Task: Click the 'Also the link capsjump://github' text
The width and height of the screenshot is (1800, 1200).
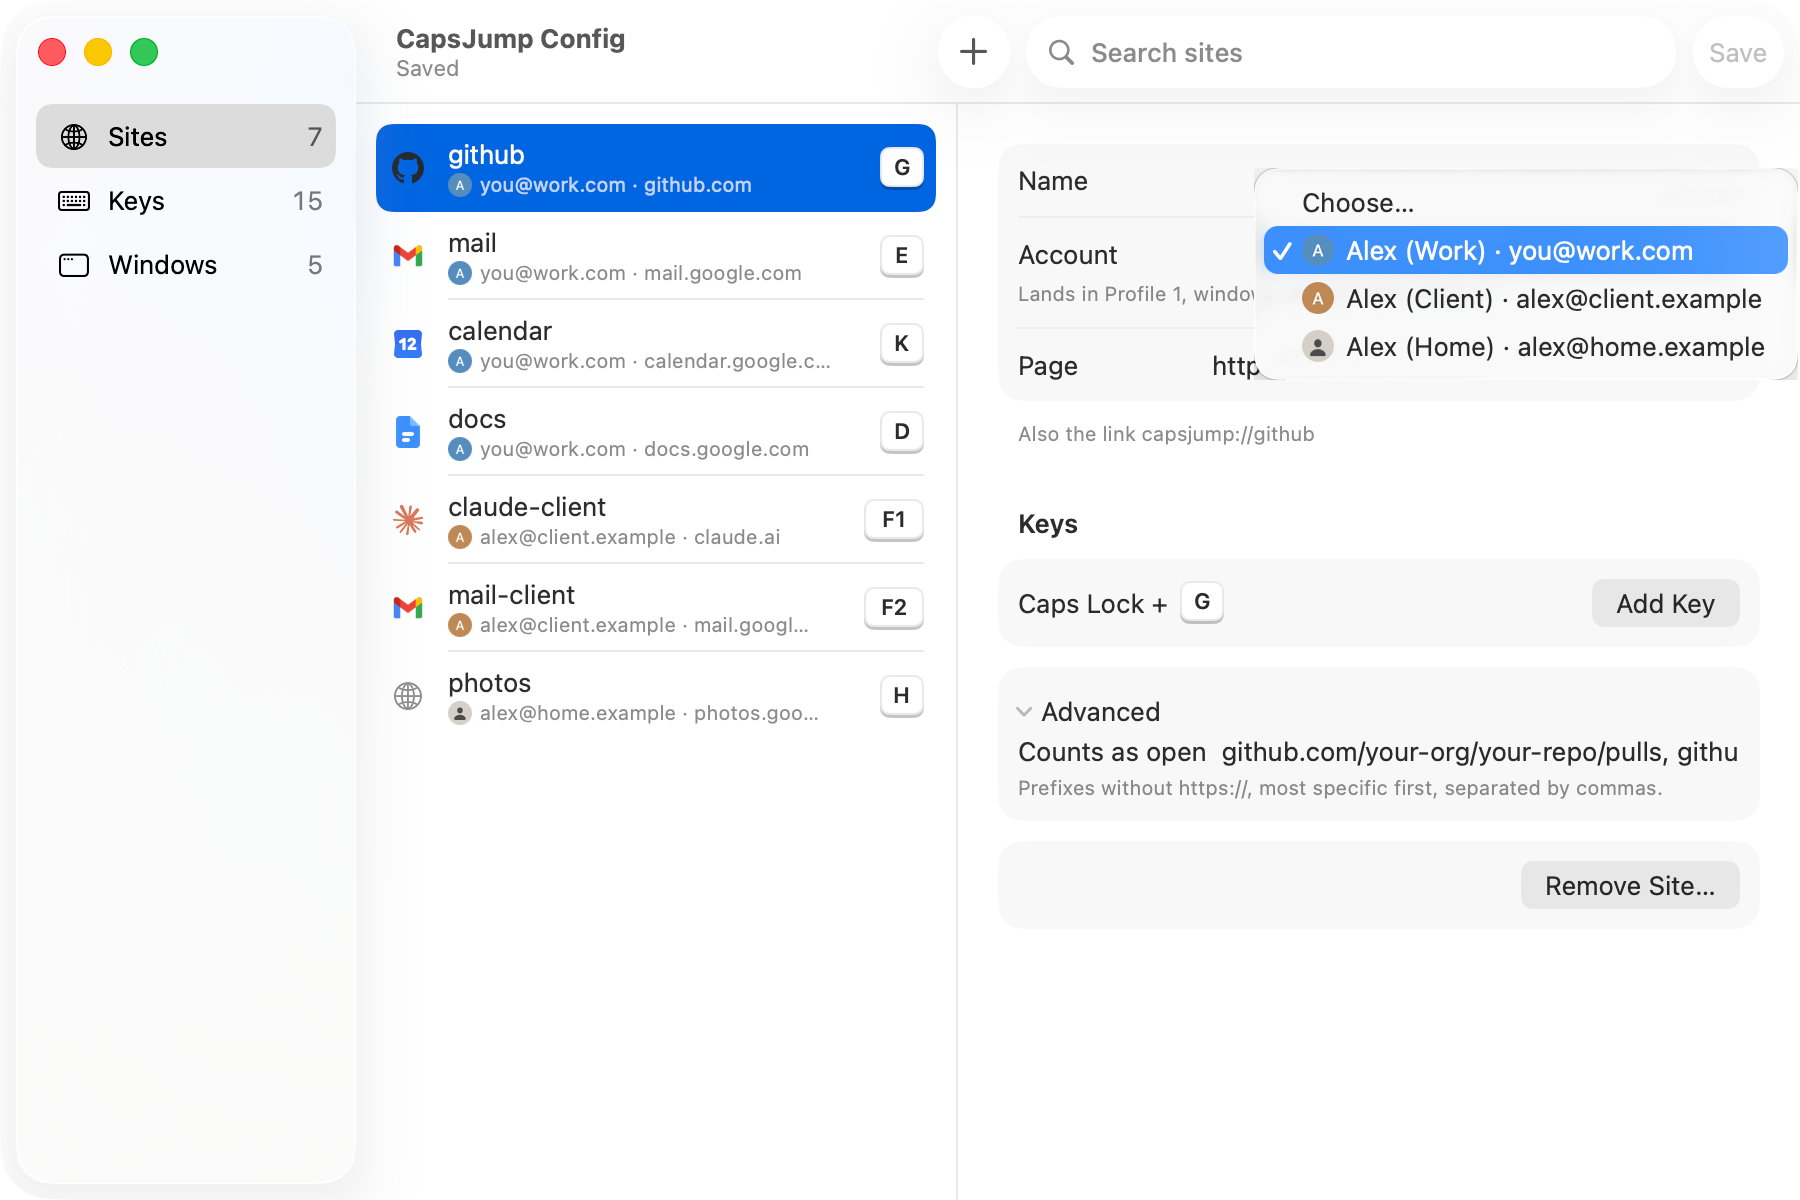Action: 1166,434
